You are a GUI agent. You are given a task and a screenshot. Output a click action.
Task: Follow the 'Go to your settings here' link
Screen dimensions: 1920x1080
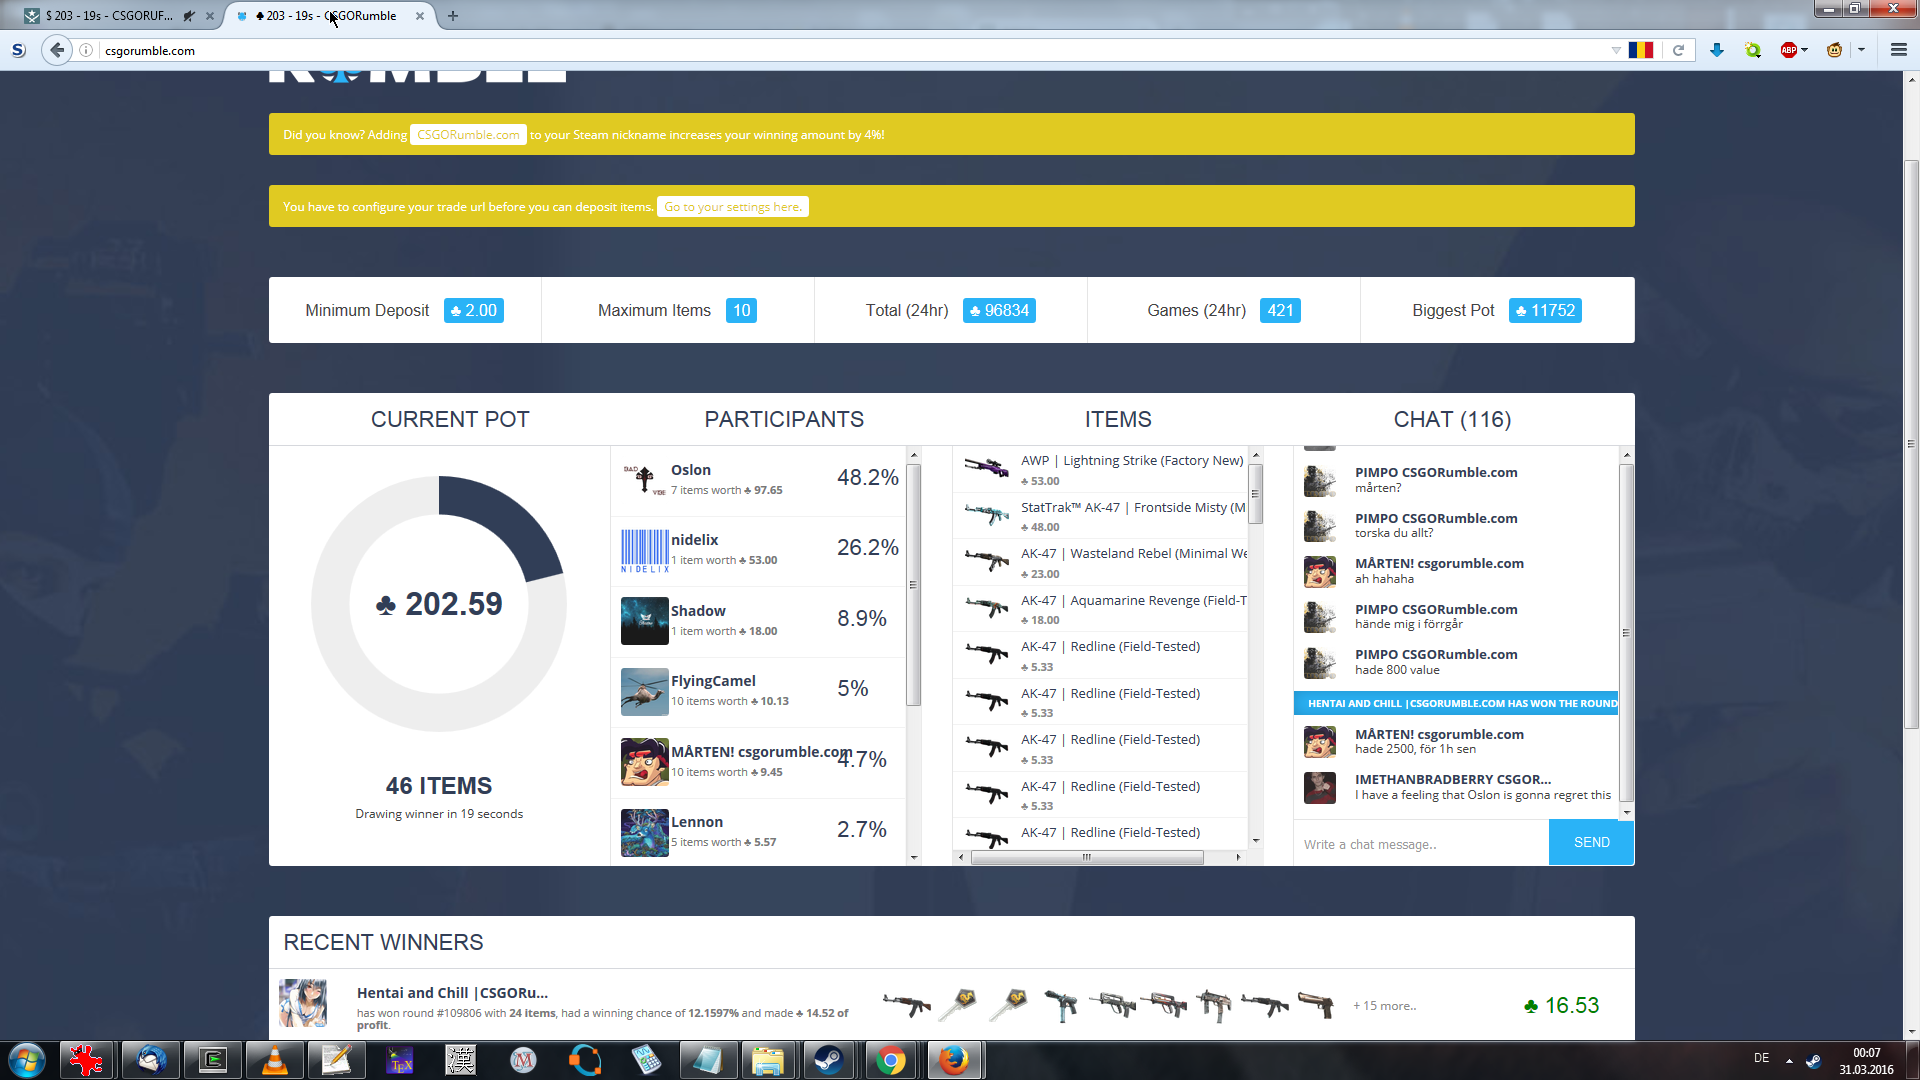(732, 207)
